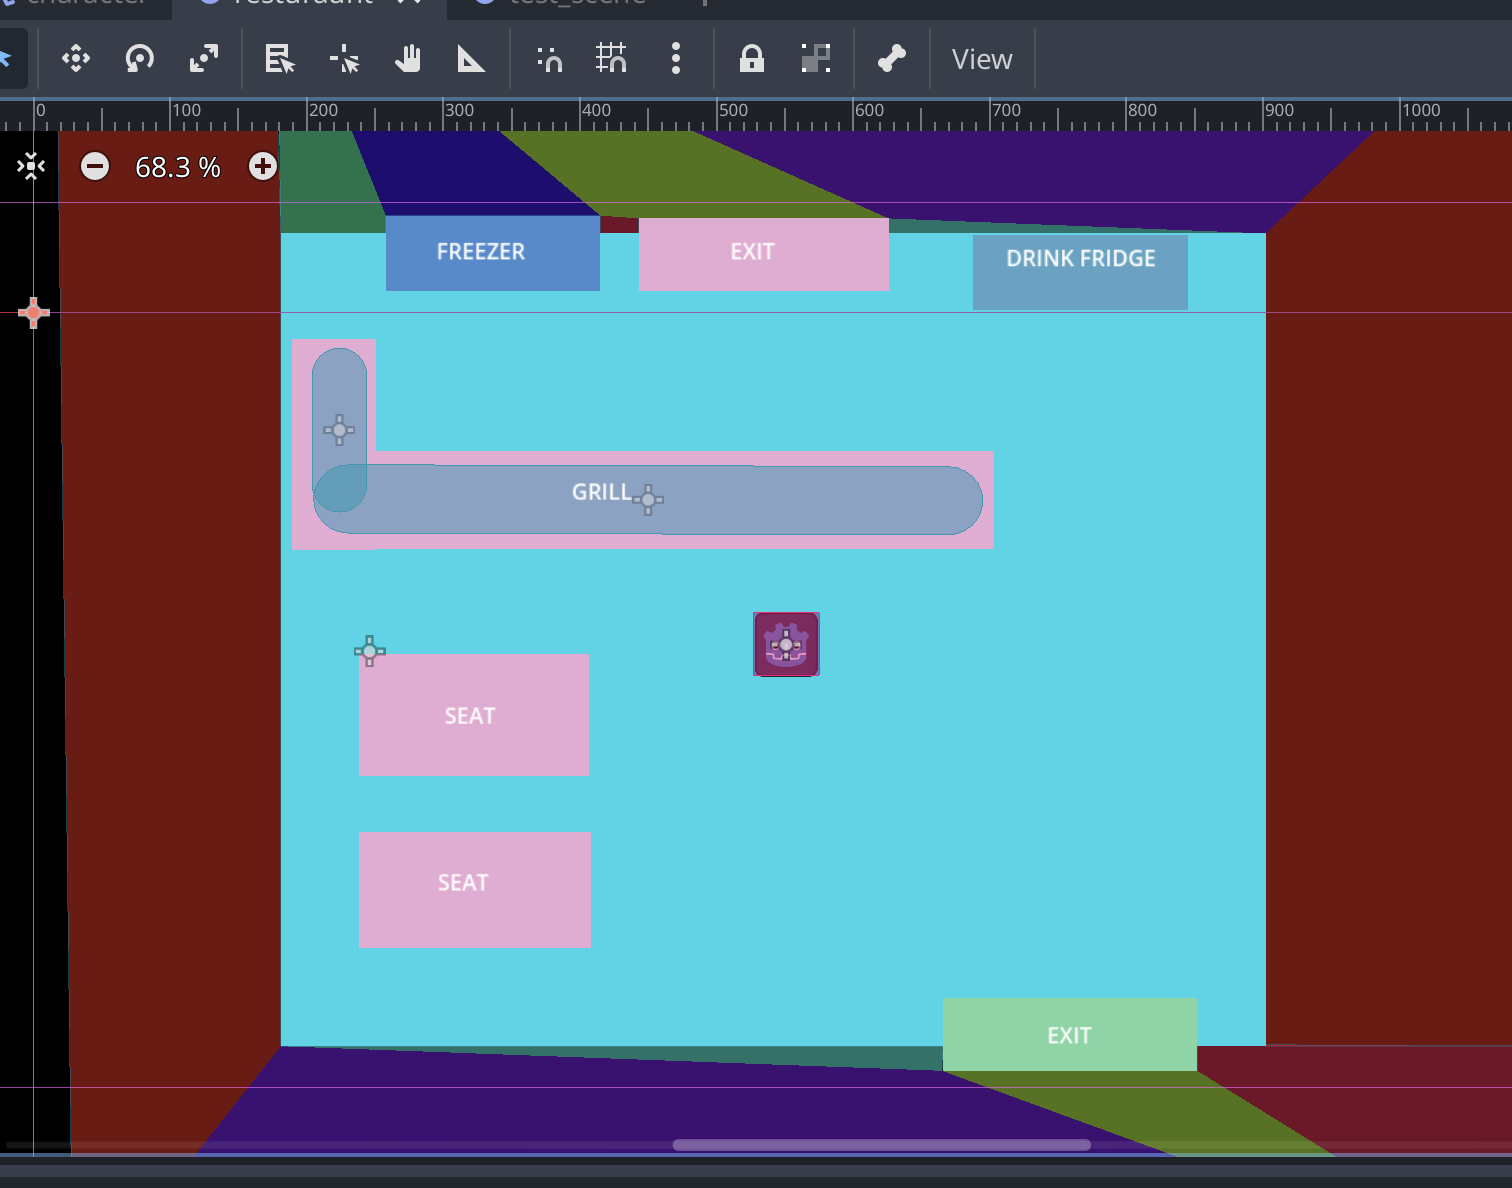Select the pink EXIT box
This screenshot has width=1512, height=1188.
[764, 255]
